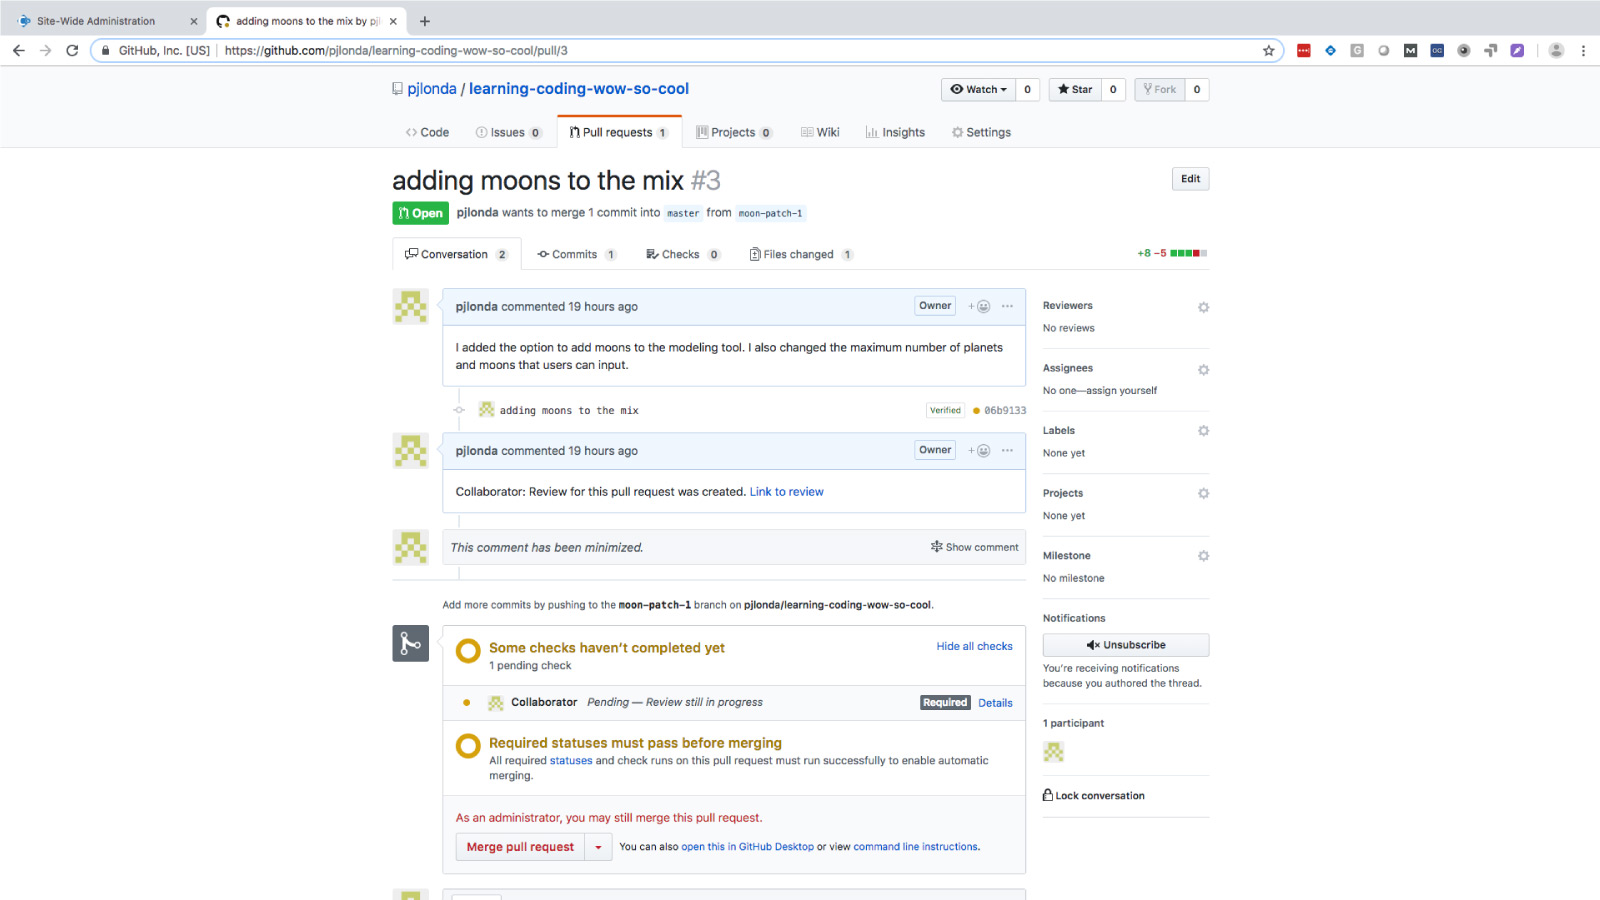Click the diff stat colored bar
Screen dimensions: 1600x900
coord(1188,254)
